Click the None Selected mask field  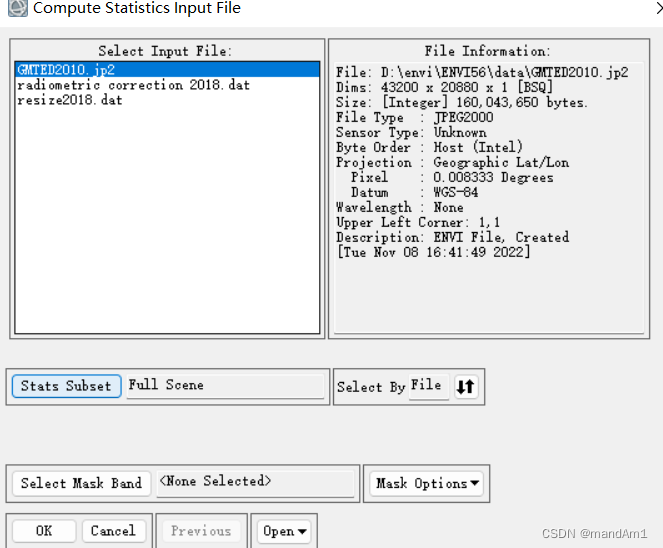pyautogui.click(x=255, y=482)
